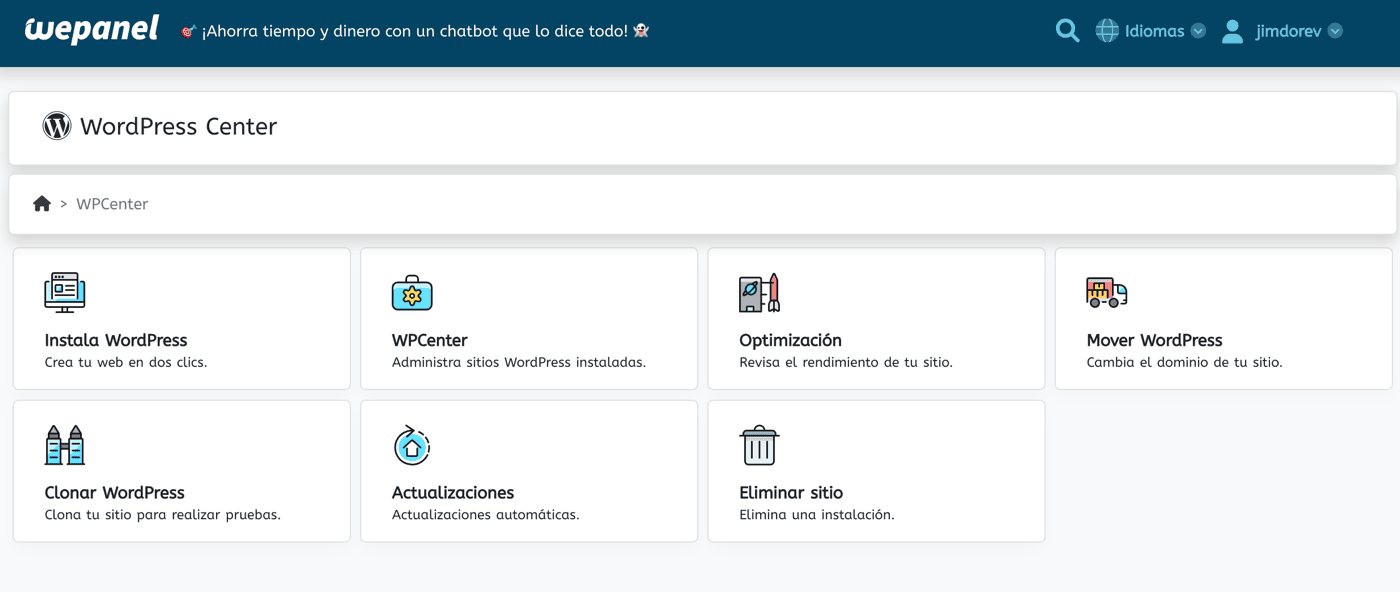Go home via breadcrumb house icon
Image resolution: width=1400 pixels, height=592 pixels.
pyautogui.click(x=42, y=204)
